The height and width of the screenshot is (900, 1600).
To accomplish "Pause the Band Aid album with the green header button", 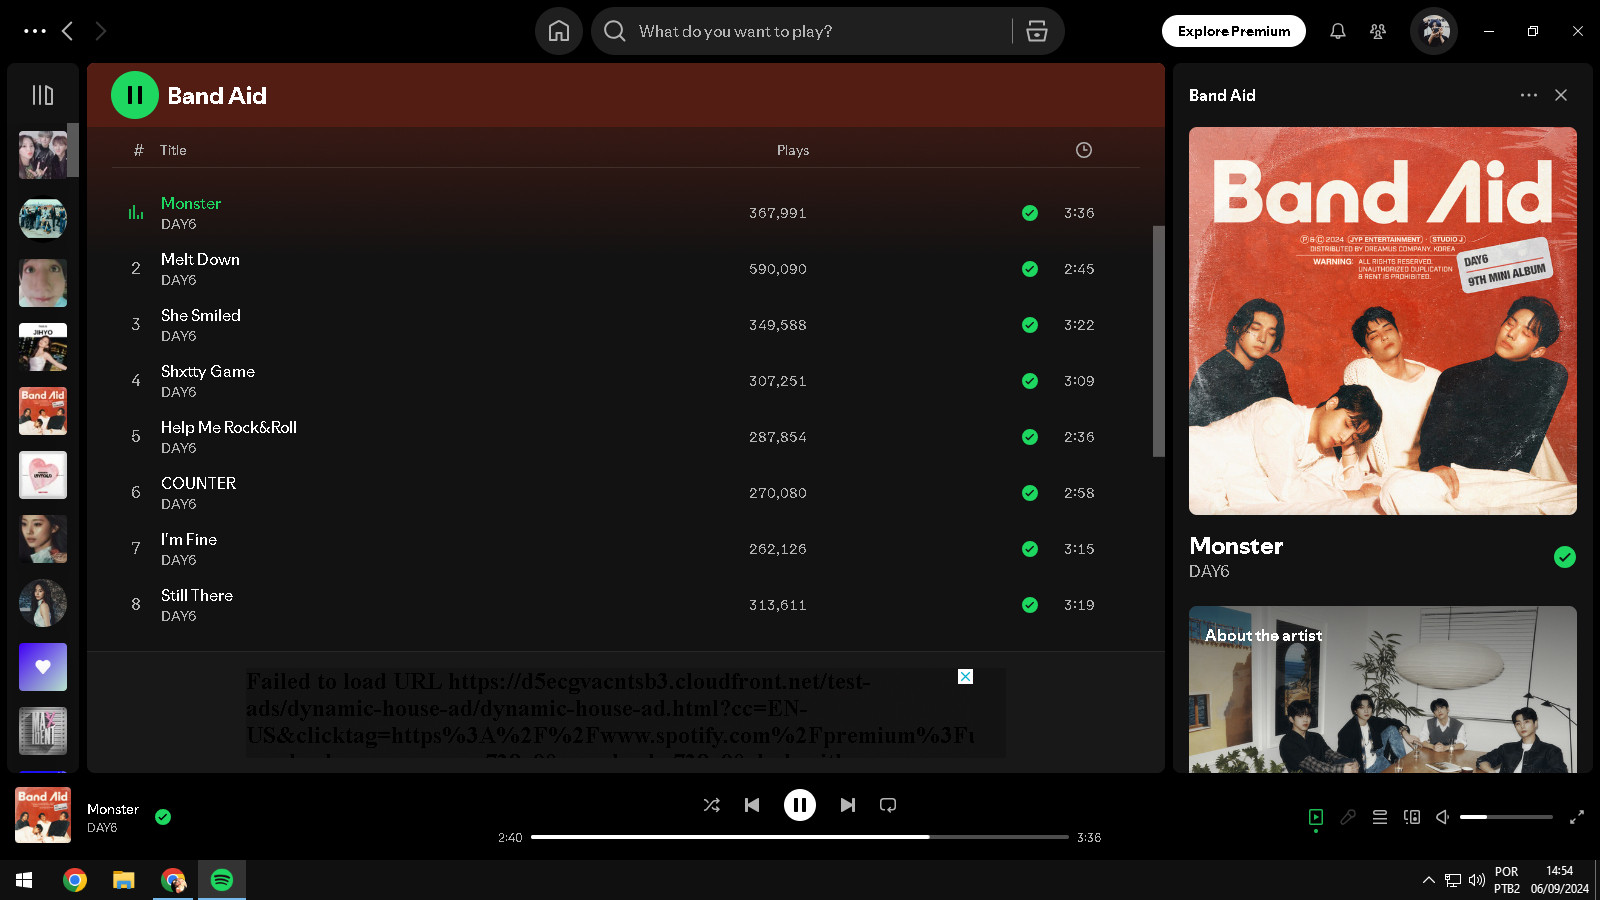I will [x=135, y=95].
